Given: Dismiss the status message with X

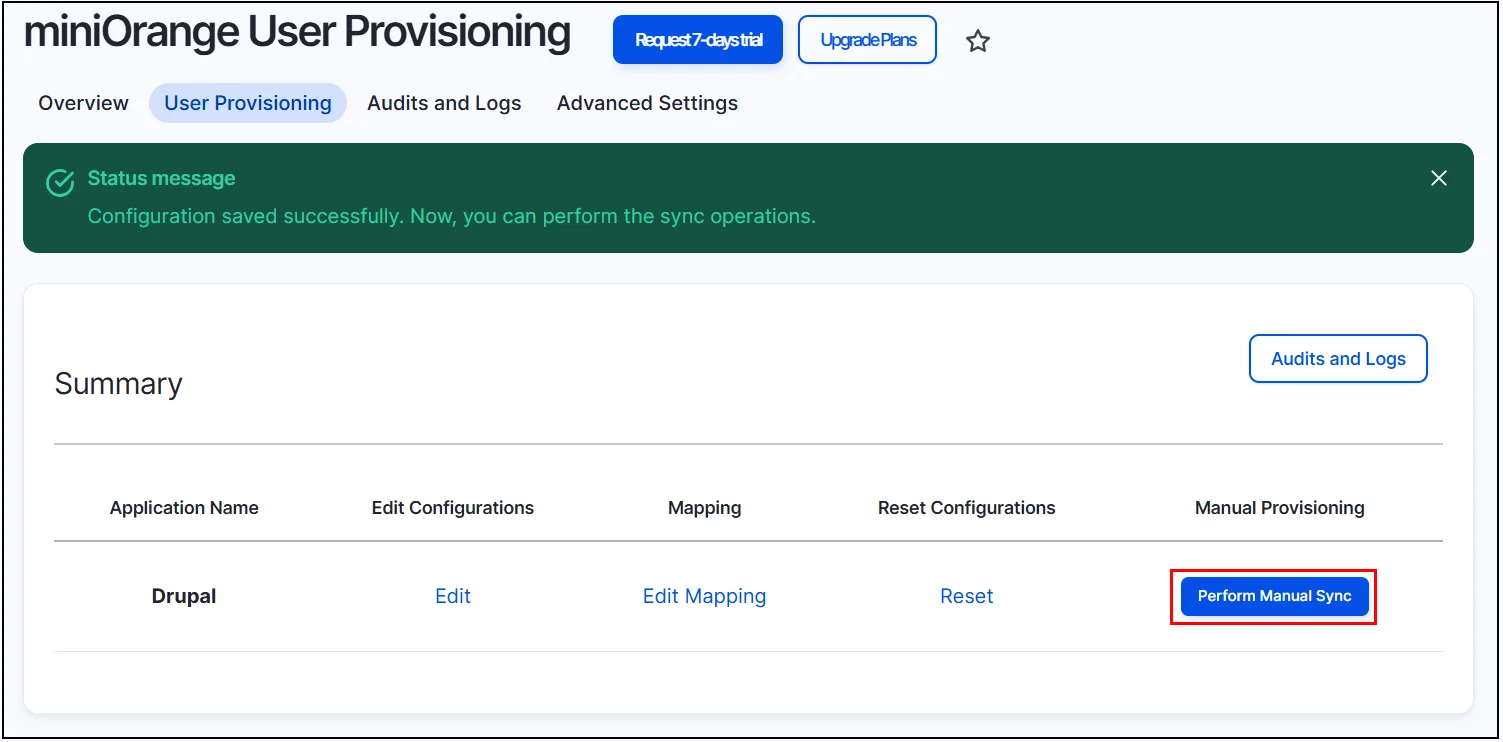Looking at the screenshot, I should (x=1439, y=178).
